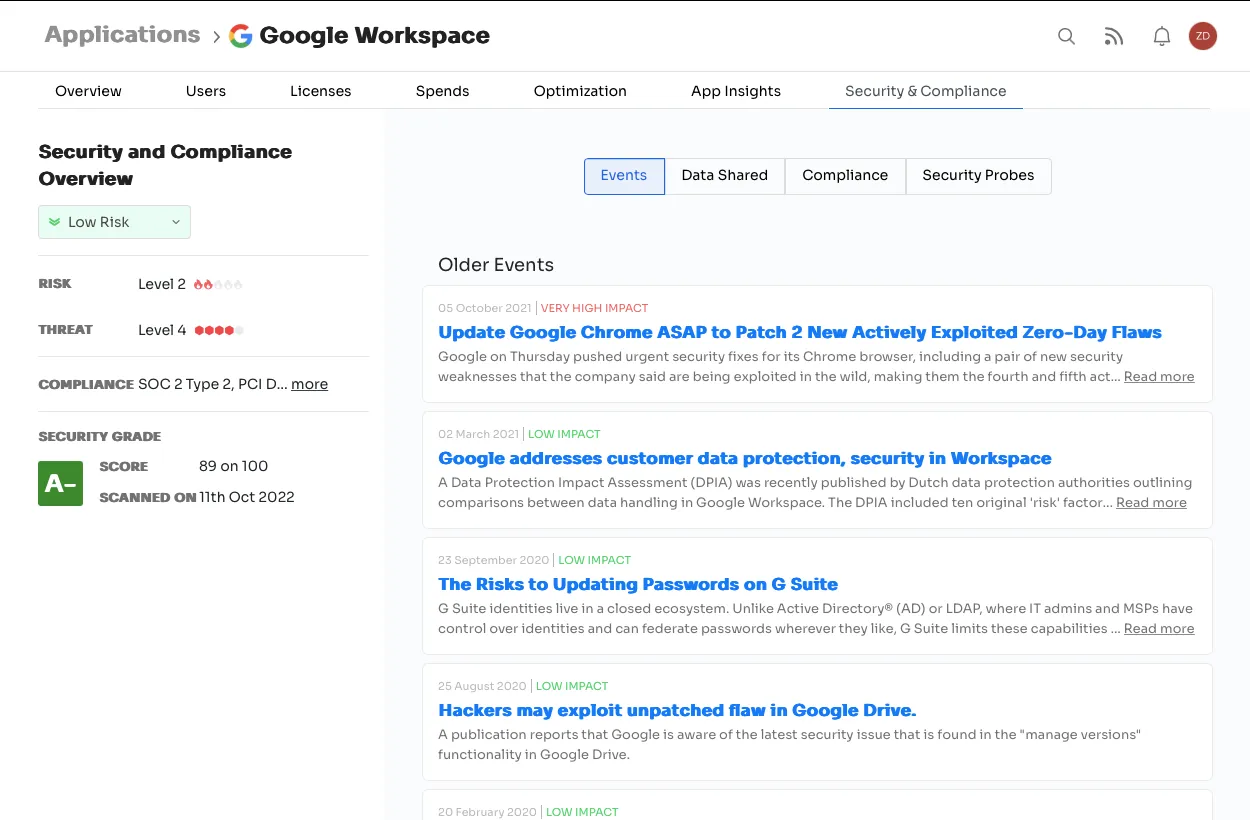1250x820 pixels.
Task: Open the ZD user avatar menu
Action: point(1203,36)
